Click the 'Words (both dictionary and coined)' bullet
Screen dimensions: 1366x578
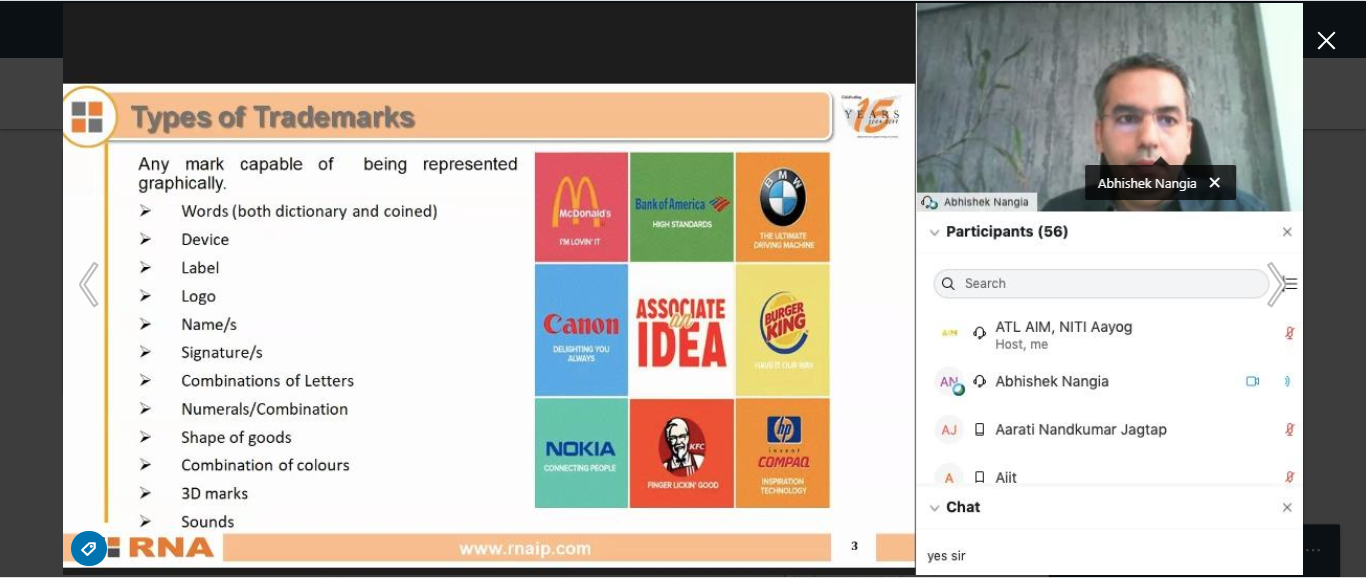(x=309, y=212)
